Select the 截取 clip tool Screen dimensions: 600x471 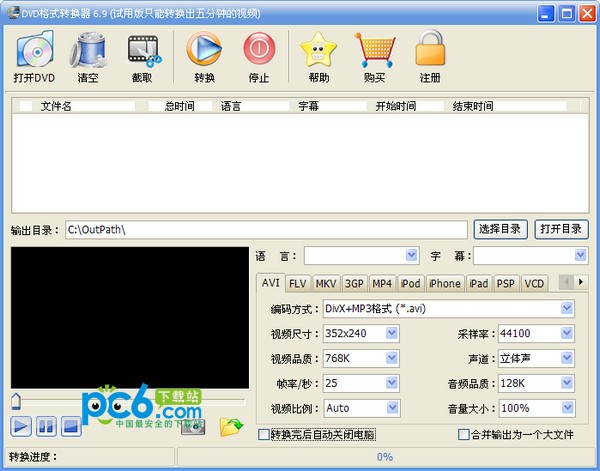pyautogui.click(x=142, y=57)
